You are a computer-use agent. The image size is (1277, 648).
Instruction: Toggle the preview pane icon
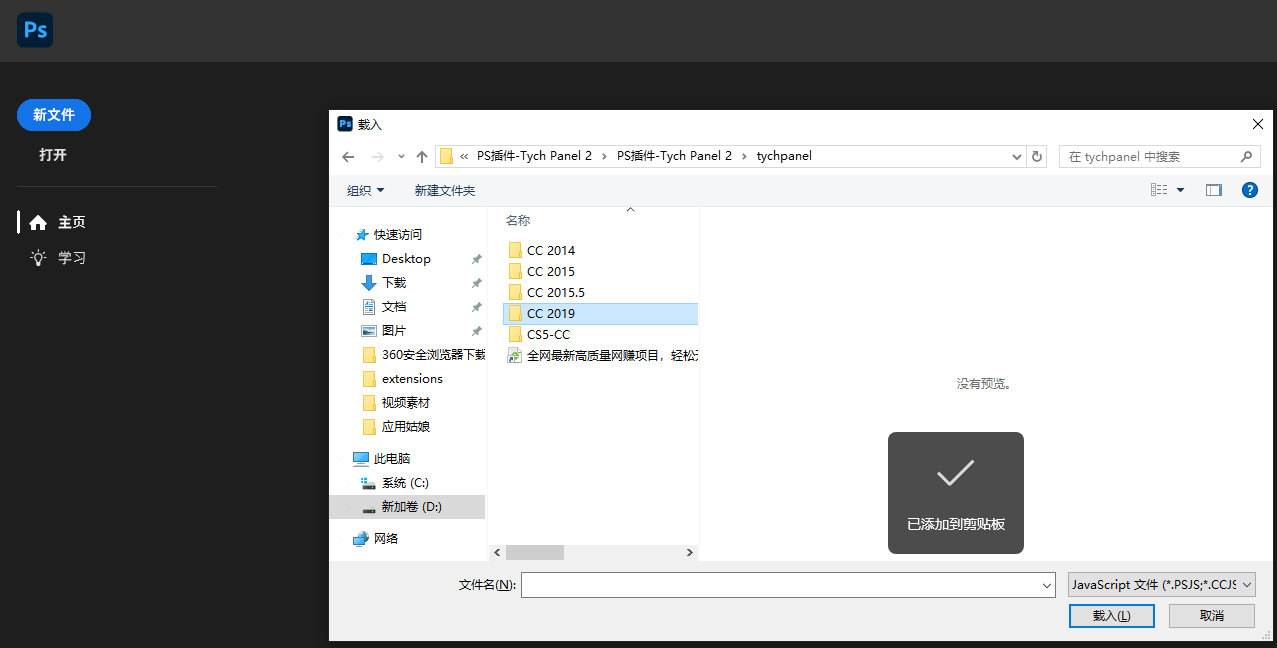[1214, 190]
